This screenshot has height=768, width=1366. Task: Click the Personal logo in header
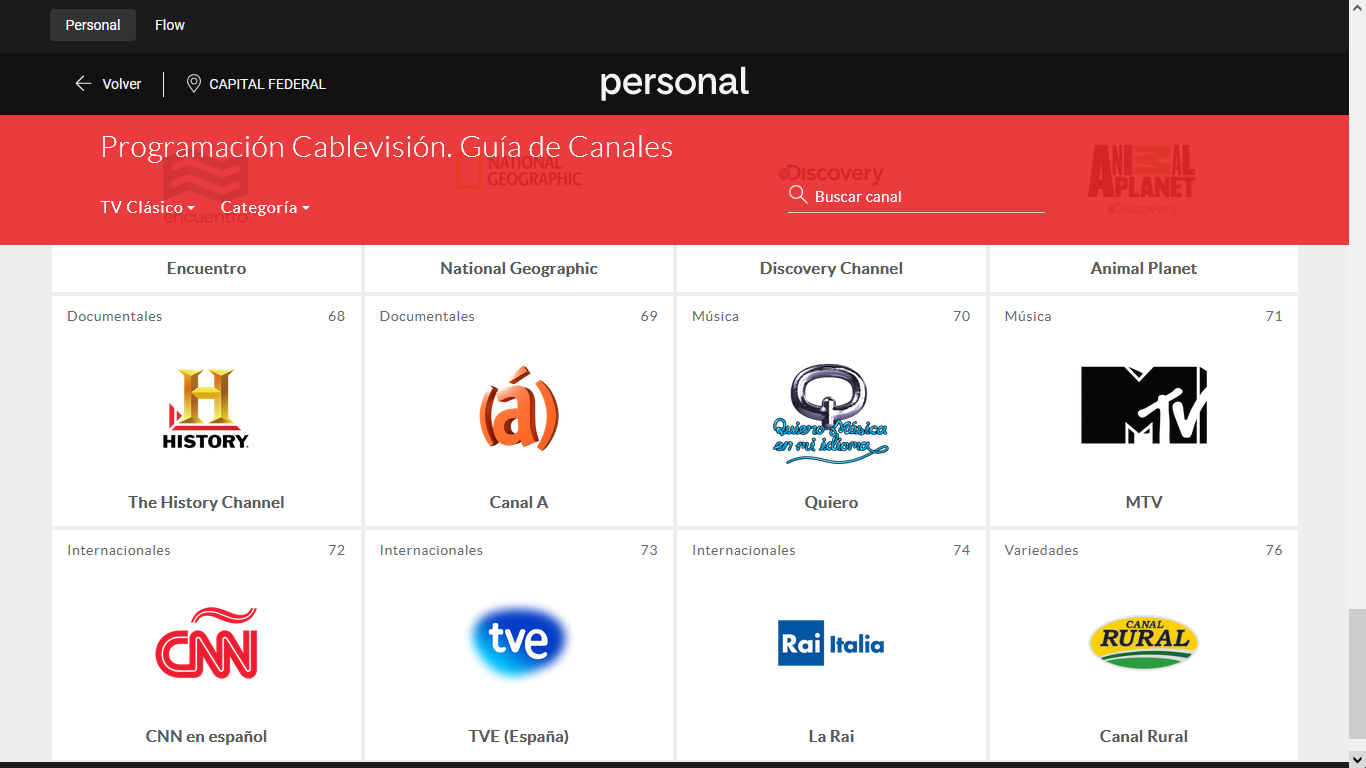[675, 83]
